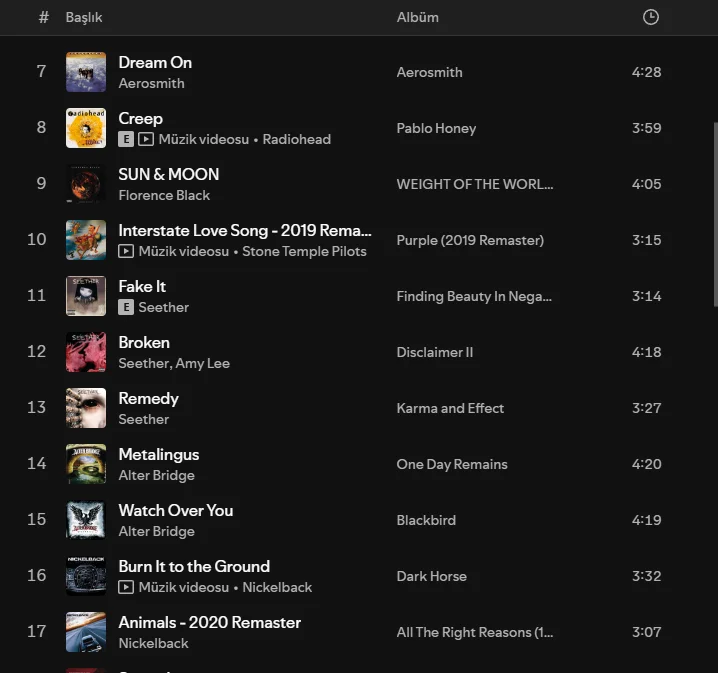Viewport: 718px width, 673px height.
Task: Click Burn It to the Ground cover thumbnail
Action: 86,576
